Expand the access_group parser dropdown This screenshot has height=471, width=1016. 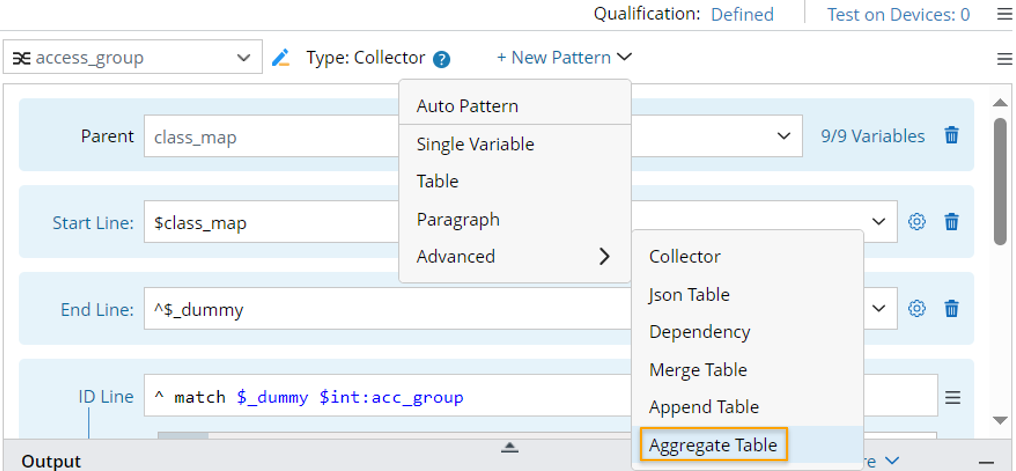[x=243, y=58]
